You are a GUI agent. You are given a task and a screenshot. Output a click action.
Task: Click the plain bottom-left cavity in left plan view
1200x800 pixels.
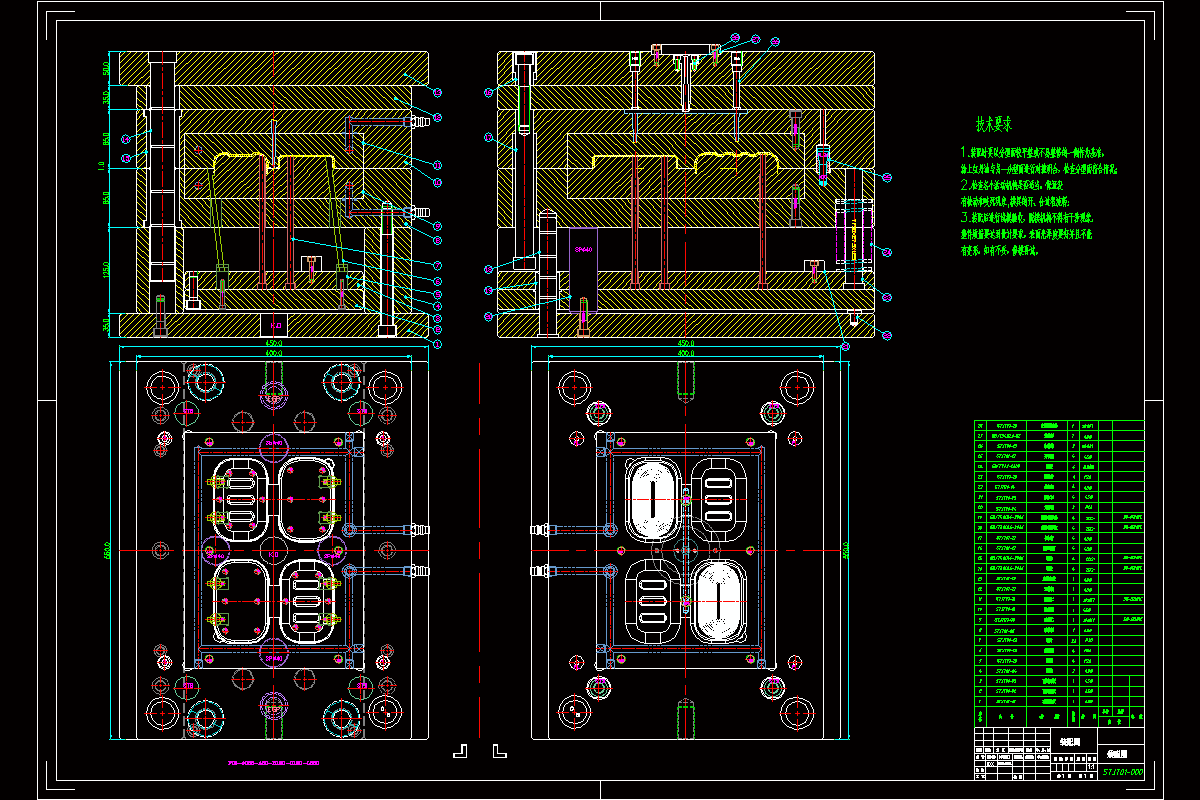tap(239, 602)
